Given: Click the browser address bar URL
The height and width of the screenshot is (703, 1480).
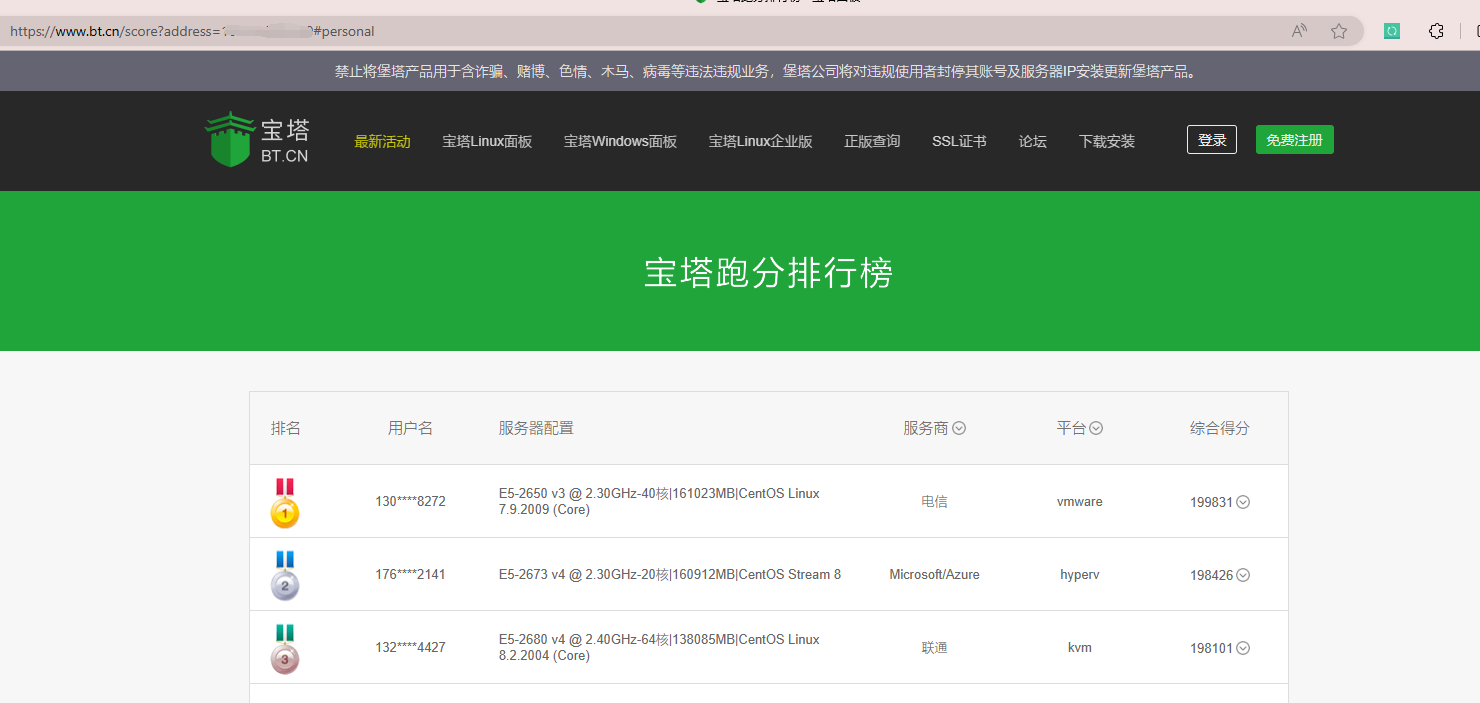Looking at the screenshot, I should (x=191, y=31).
